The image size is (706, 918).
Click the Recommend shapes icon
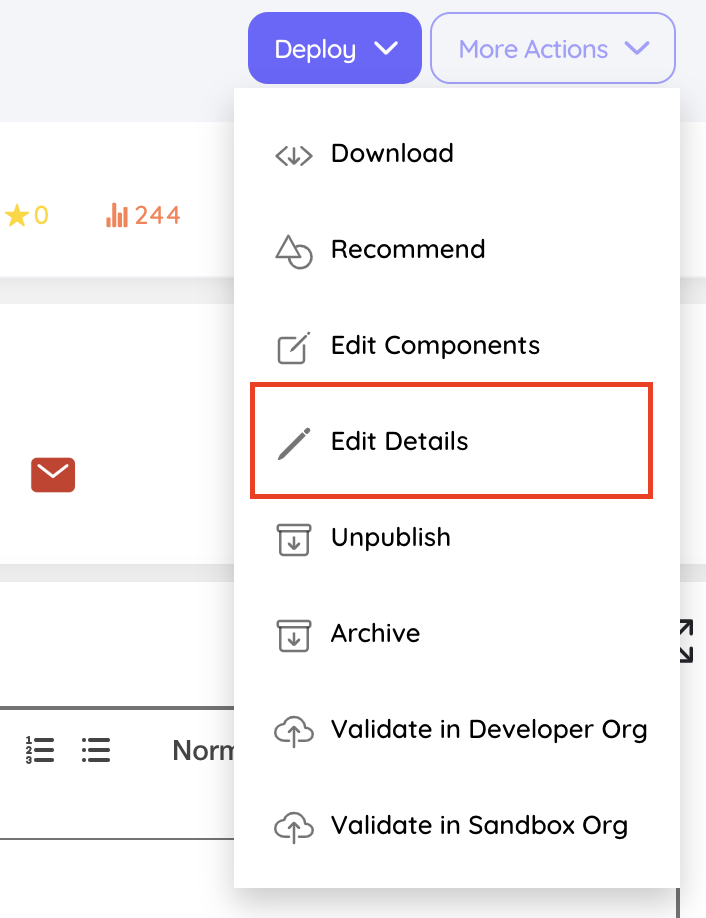pyautogui.click(x=294, y=252)
